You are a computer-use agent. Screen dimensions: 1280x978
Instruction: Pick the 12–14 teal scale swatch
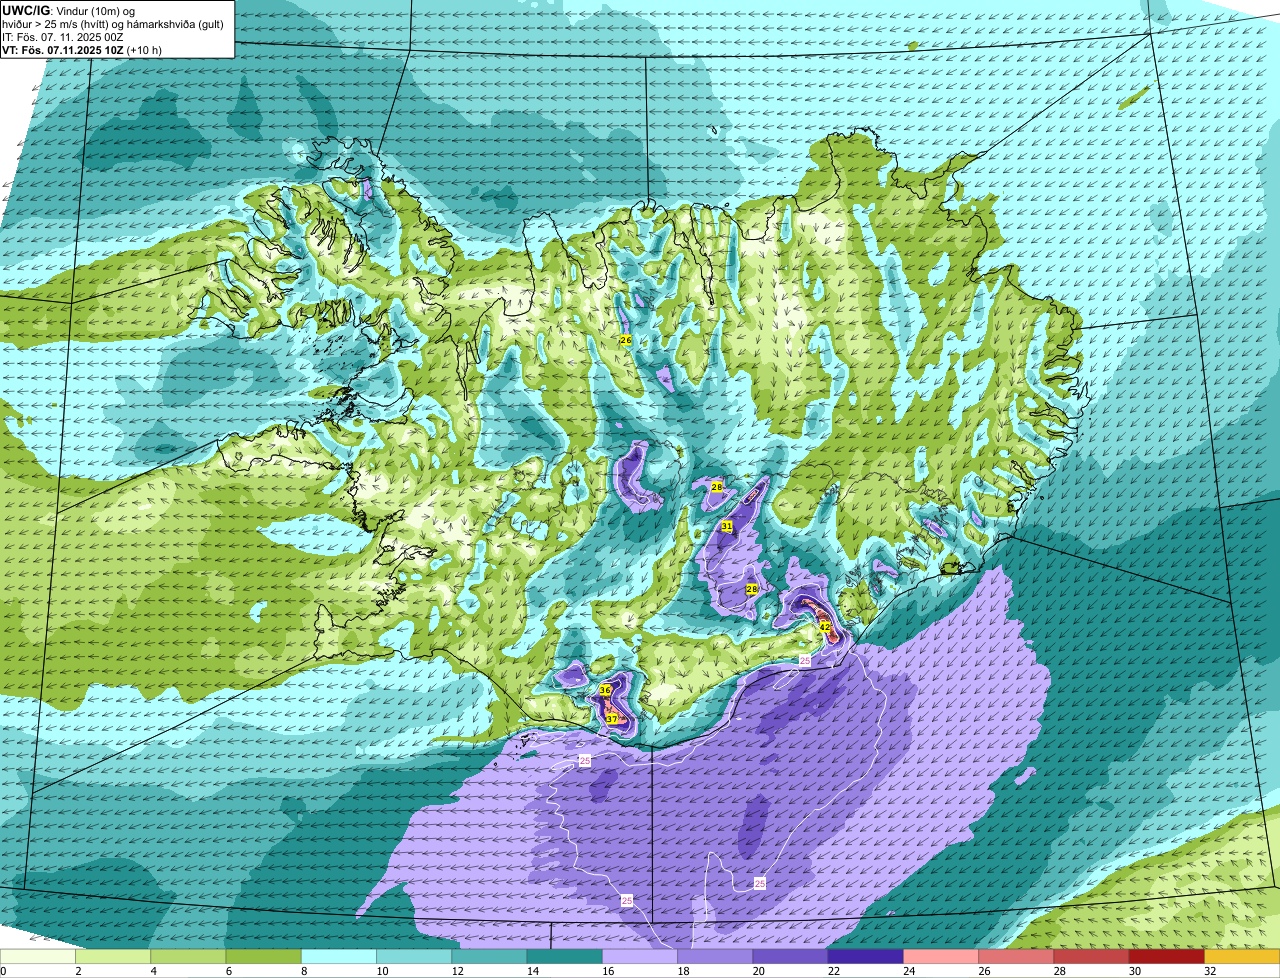coord(489,956)
